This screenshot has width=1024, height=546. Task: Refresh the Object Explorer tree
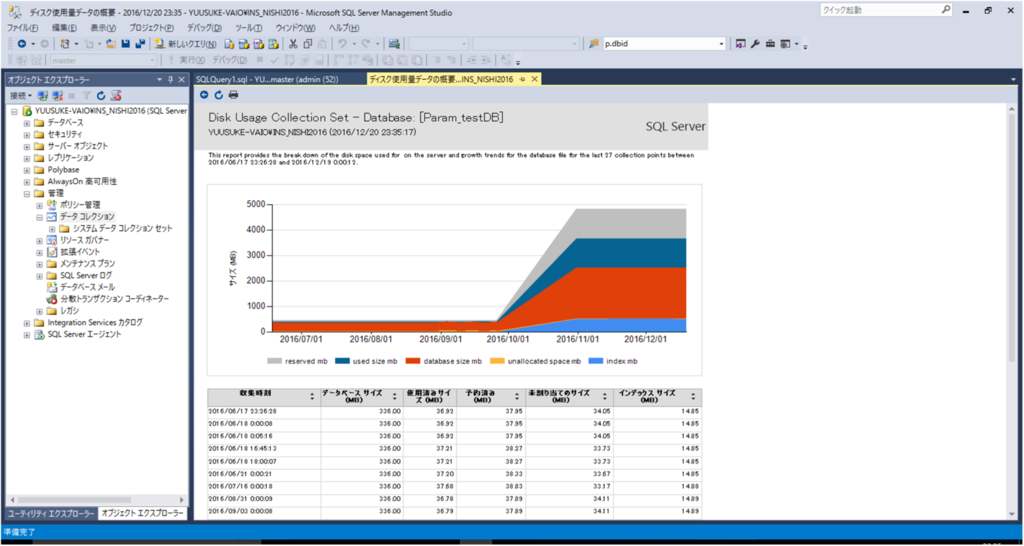click(101, 95)
